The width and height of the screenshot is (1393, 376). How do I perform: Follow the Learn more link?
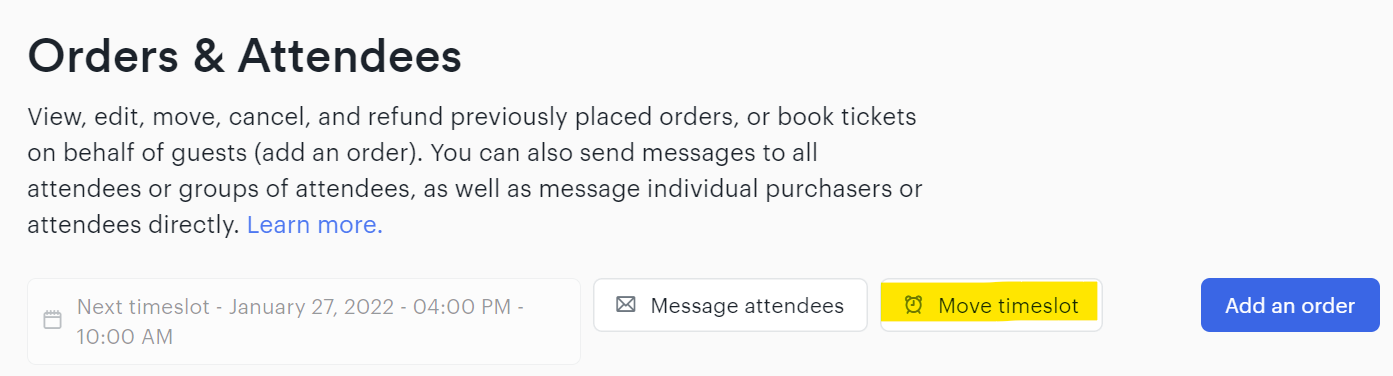click(315, 225)
